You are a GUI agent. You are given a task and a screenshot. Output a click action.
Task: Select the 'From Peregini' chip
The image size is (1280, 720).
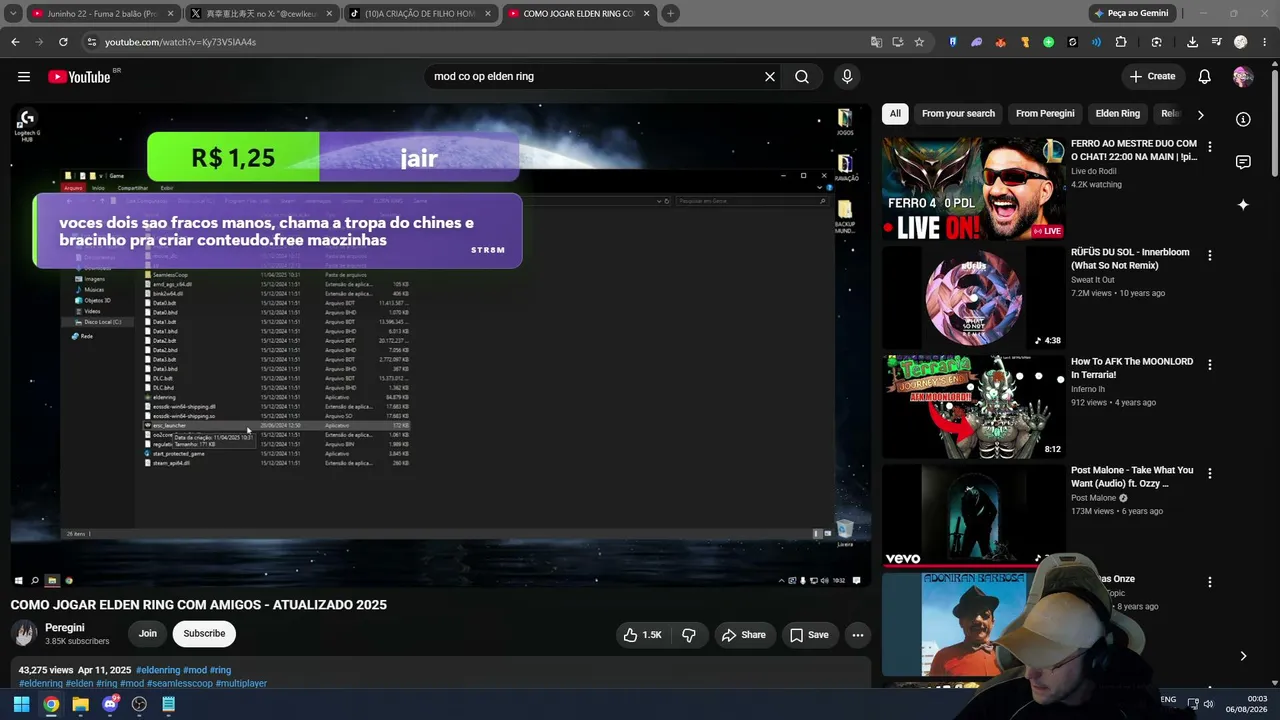coord(1045,114)
